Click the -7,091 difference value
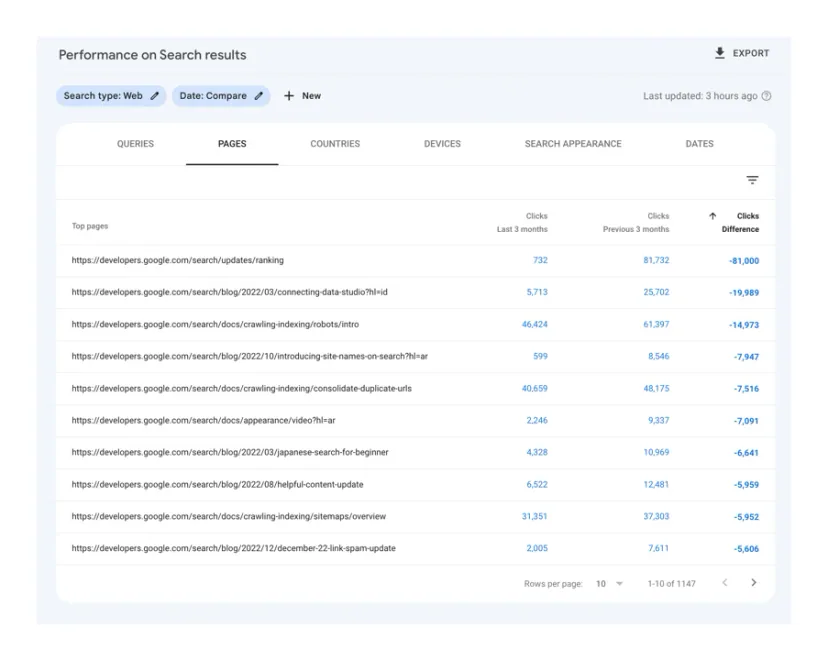The height and width of the screenshot is (661, 828). (746, 421)
